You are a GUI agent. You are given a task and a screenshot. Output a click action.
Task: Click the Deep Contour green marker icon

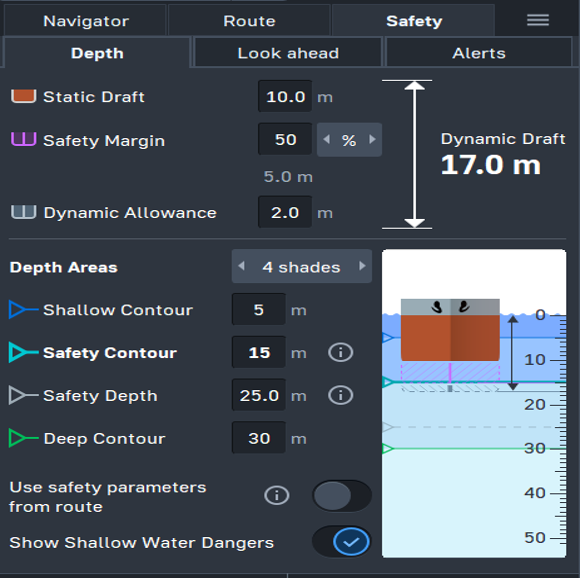pyautogui.click(x=23, y=438)
